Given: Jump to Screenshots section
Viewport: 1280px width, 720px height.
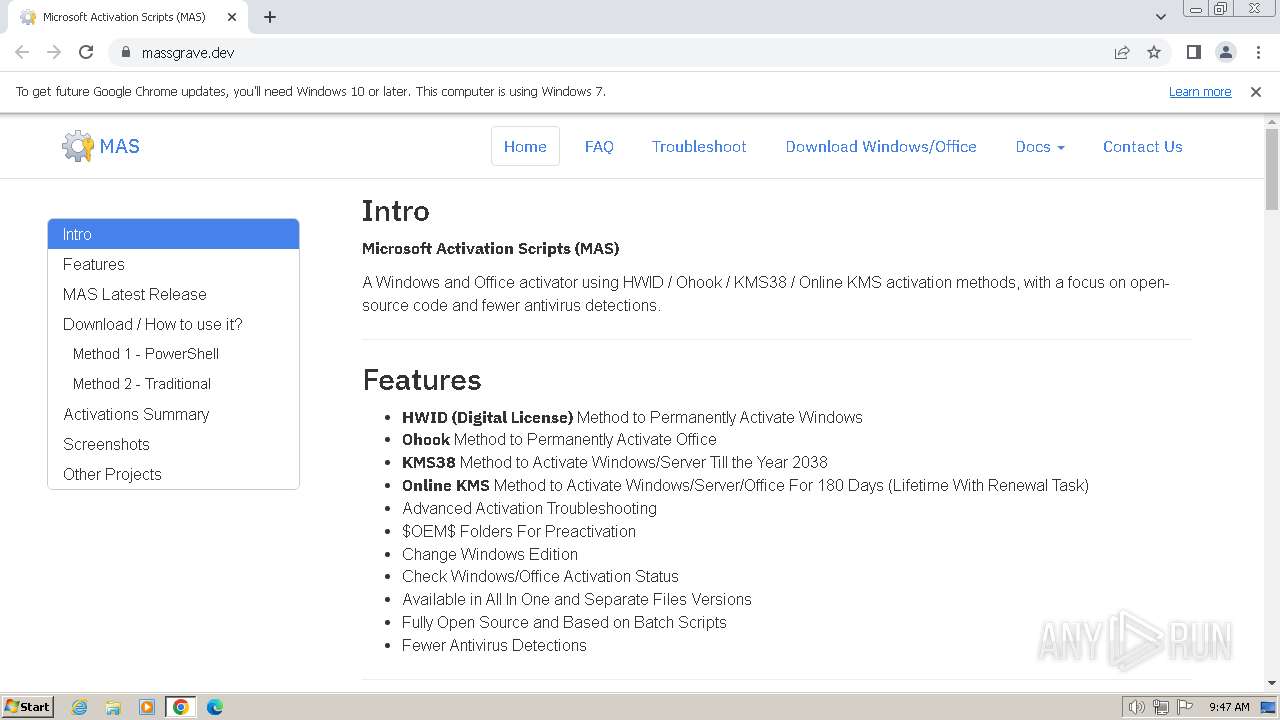Looking at the screenshot, I should 173,444.
